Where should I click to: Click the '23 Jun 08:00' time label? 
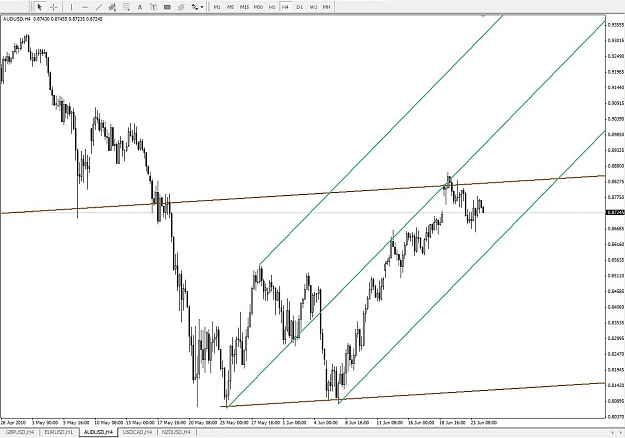484,422
